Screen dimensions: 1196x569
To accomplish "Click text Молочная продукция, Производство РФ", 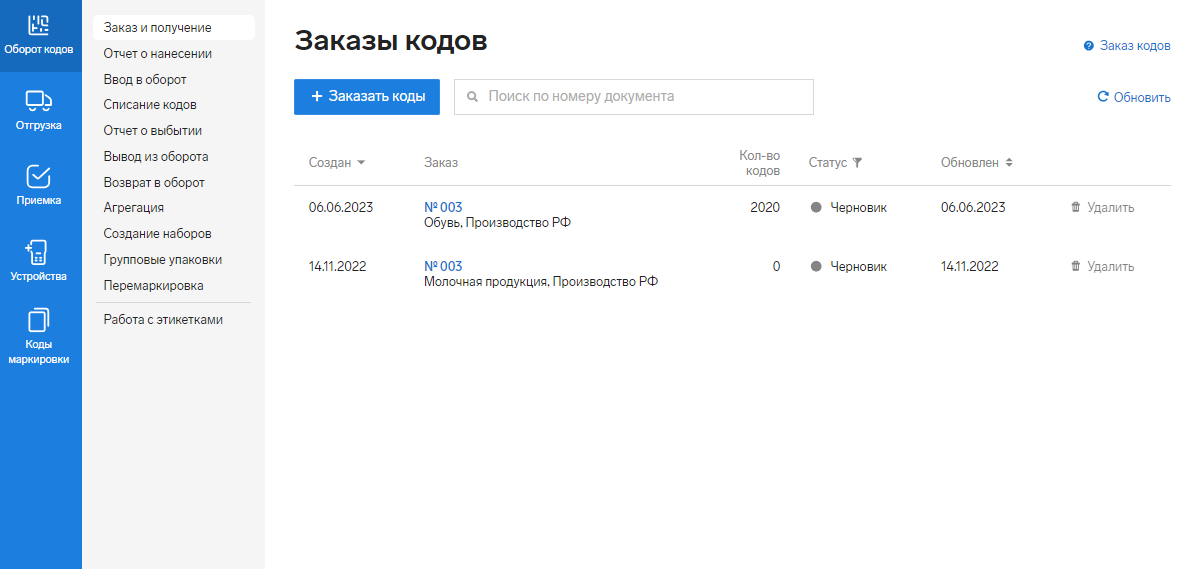I will click(541, 281).
